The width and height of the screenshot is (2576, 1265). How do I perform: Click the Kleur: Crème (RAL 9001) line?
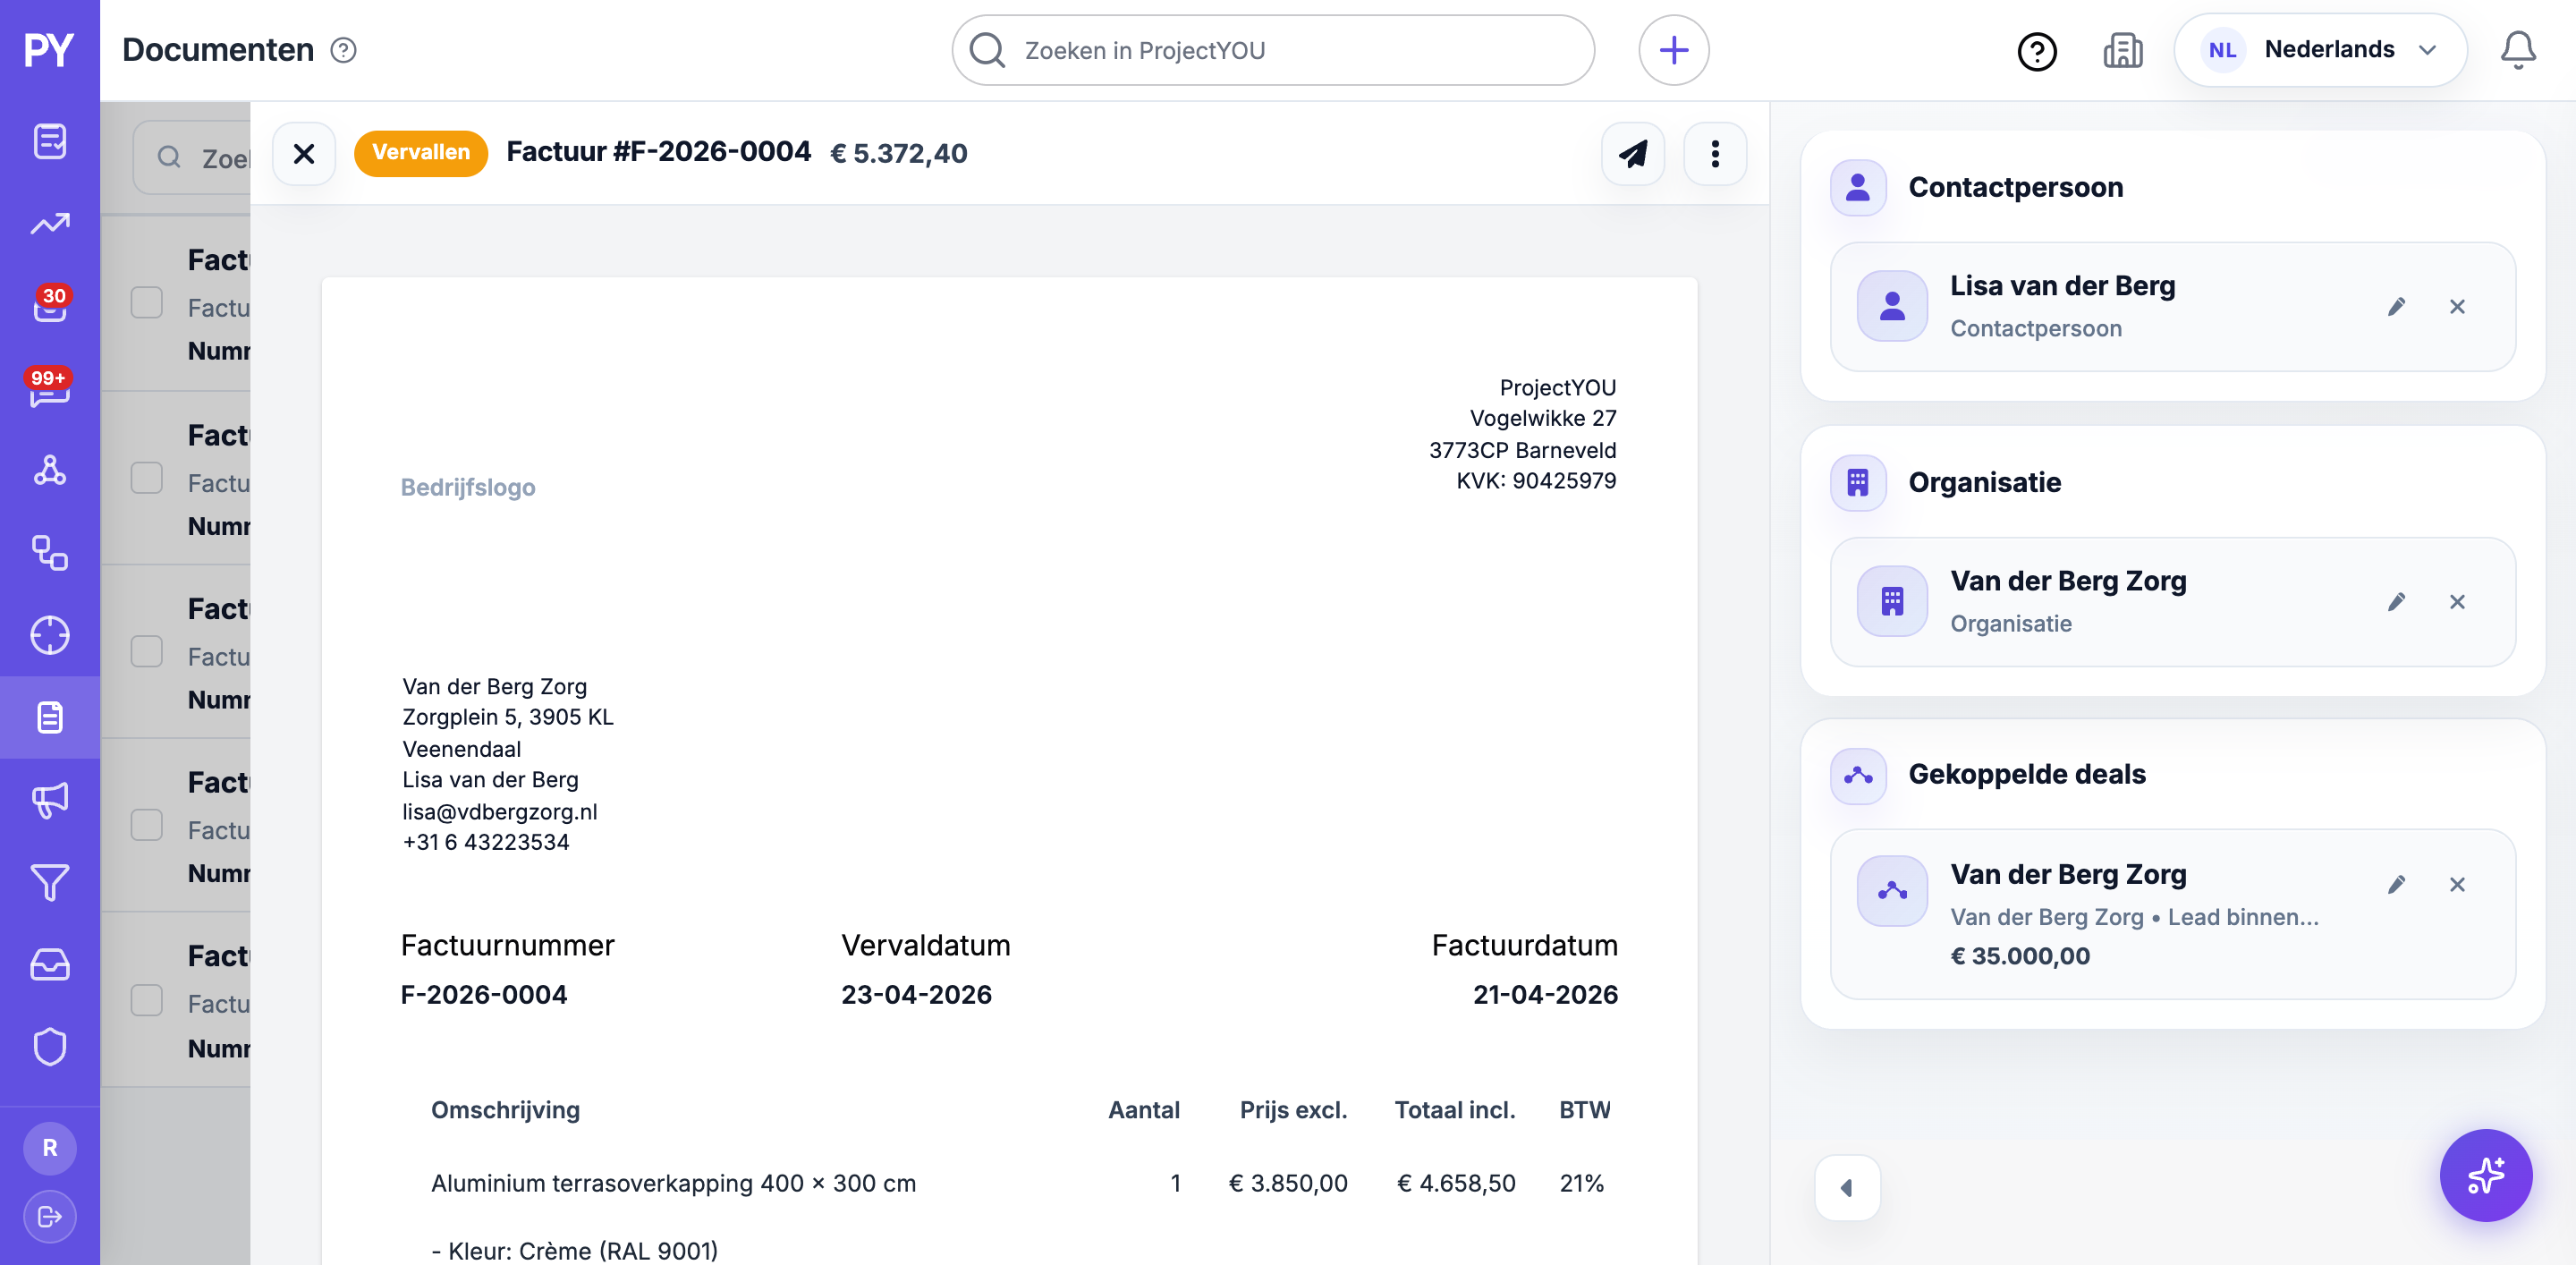coord(574,1251)
